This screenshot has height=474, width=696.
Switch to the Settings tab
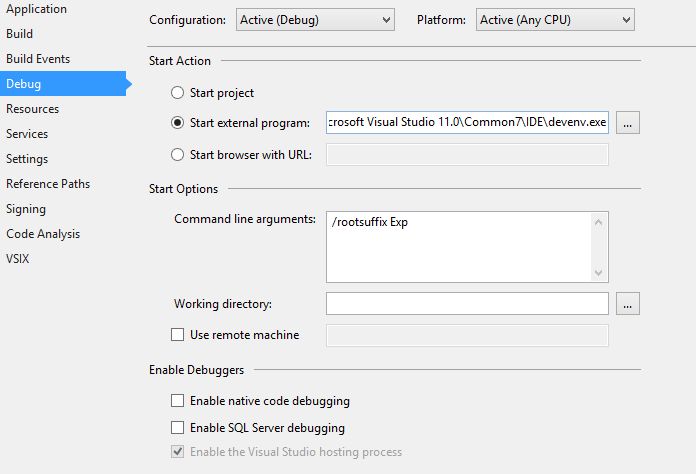coord(27,159)
